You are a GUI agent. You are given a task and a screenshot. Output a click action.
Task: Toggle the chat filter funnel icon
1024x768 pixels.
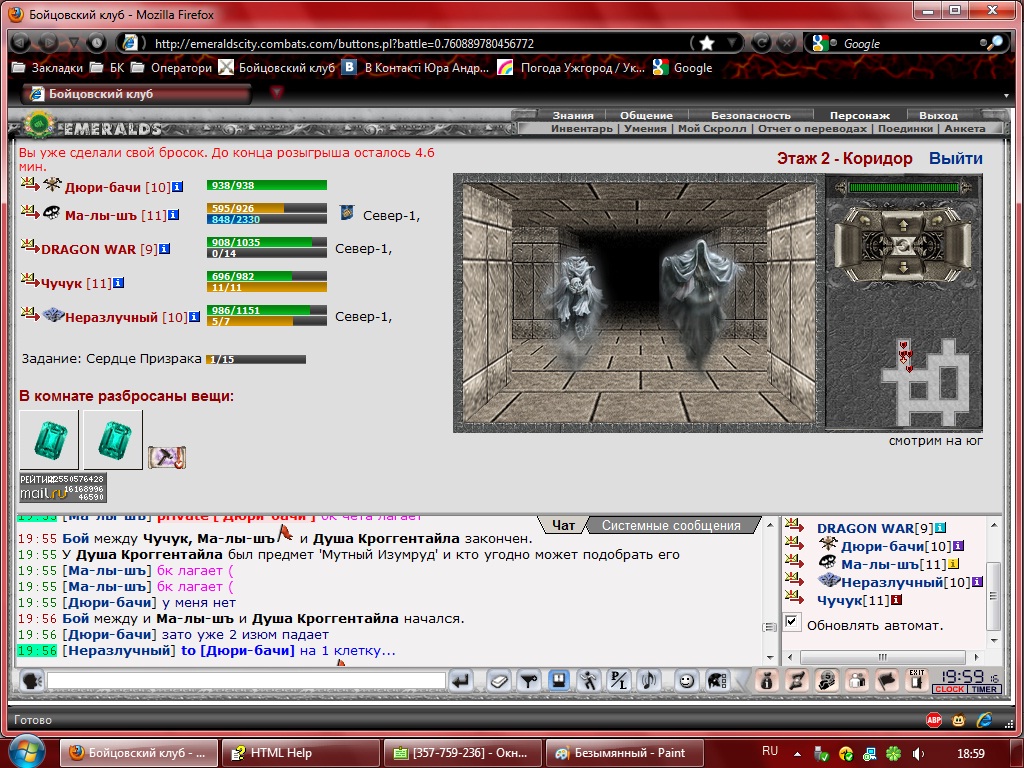tap(528, 681)
